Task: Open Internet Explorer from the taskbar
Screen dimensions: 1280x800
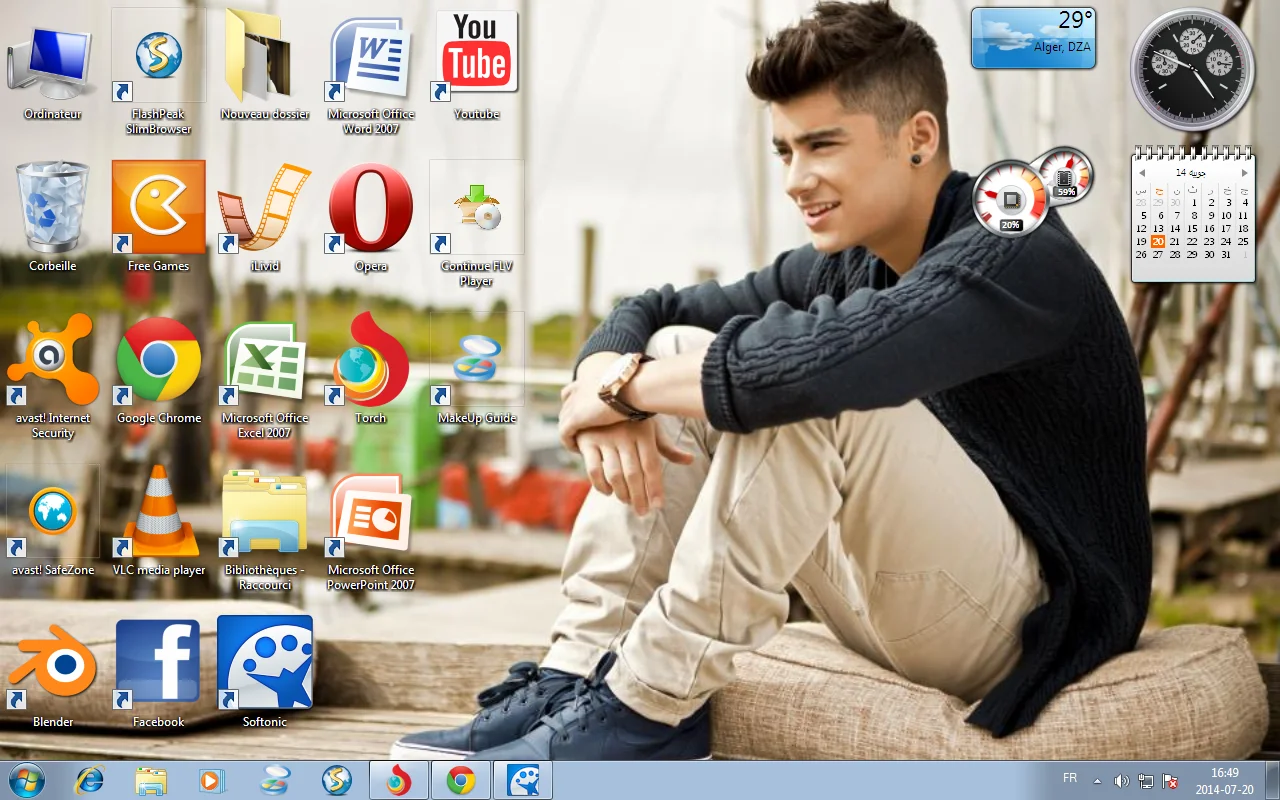Action: [x=90, y=780]
